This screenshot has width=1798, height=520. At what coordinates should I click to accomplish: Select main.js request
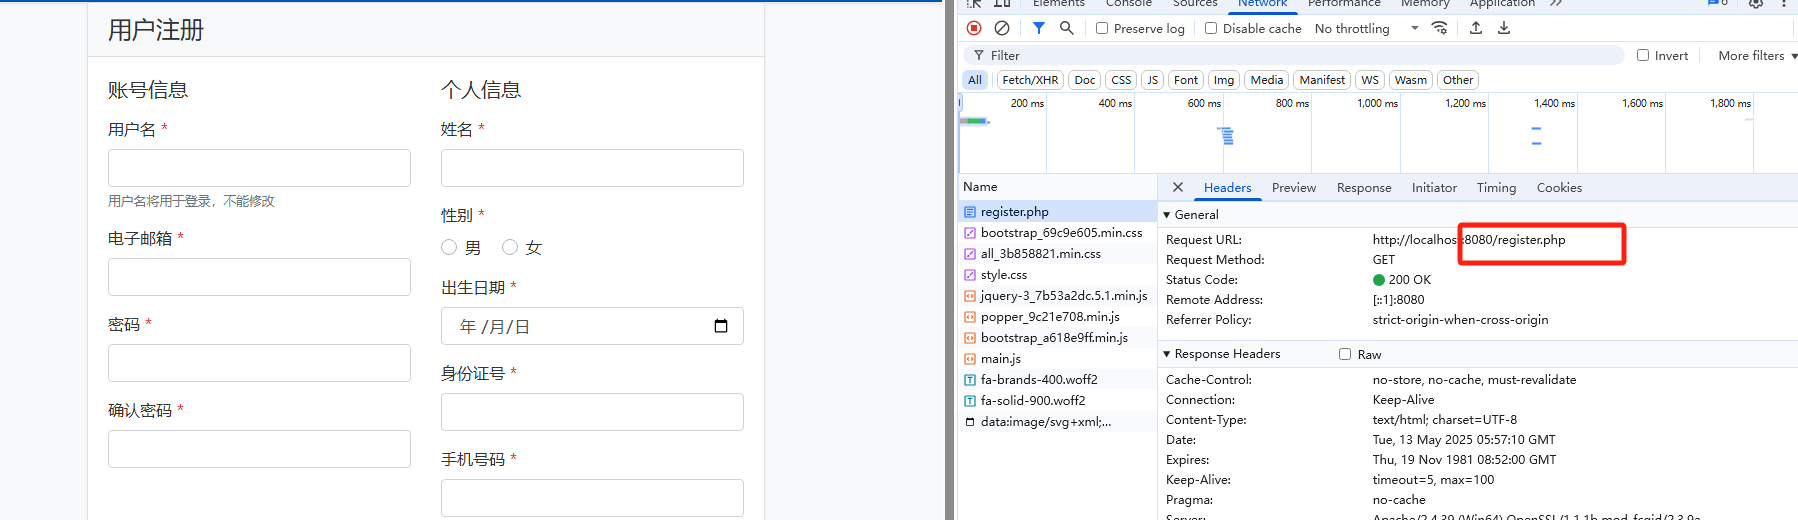[x=1057, y=358]
